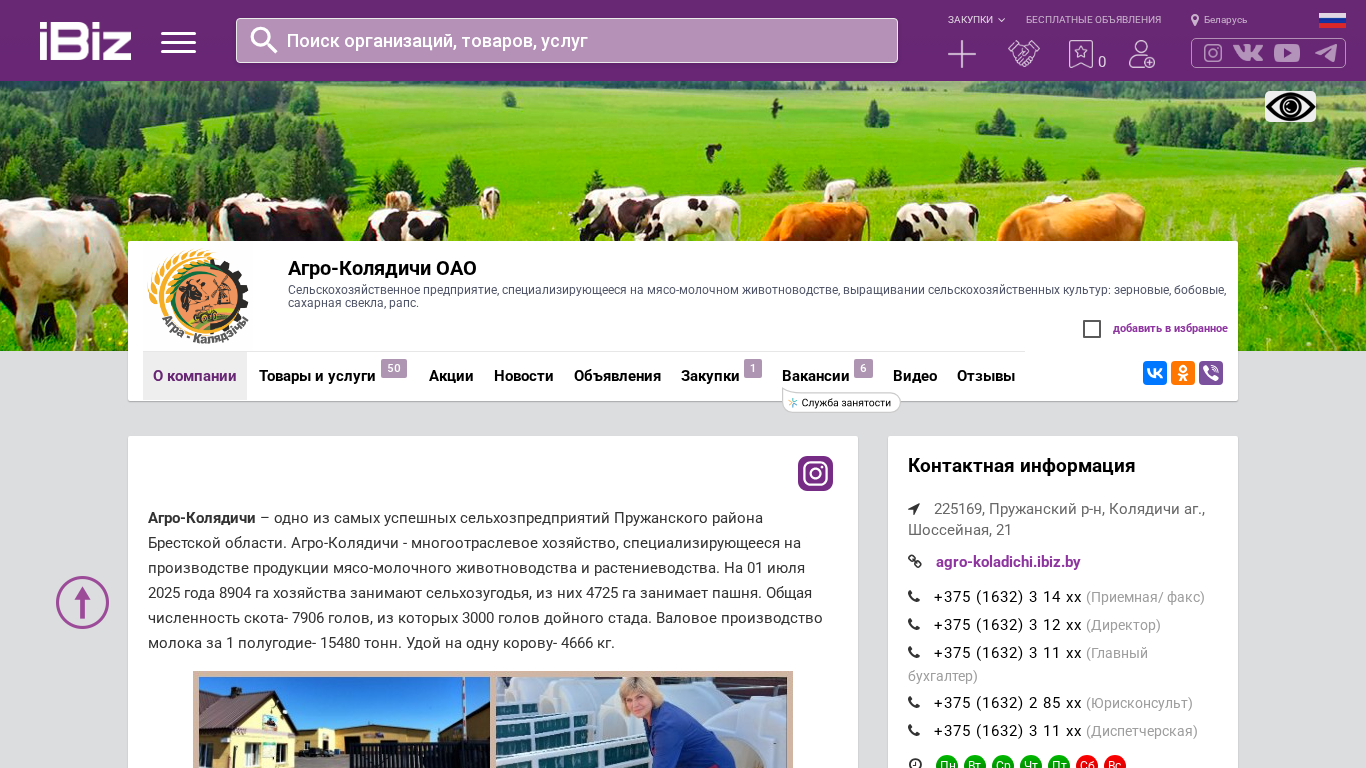Open the handshake partners icon
Screen dimensions: 1366x768
(x=1024, y=54)
